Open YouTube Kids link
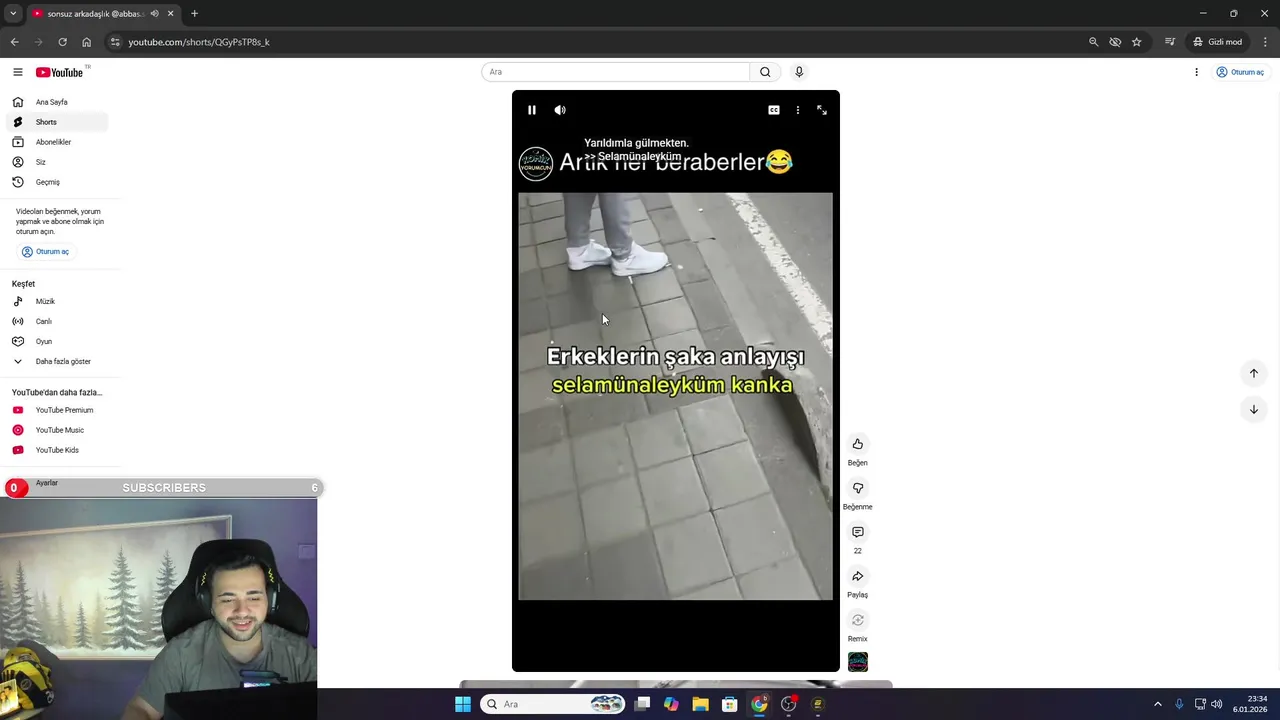 tap(56, 450)
